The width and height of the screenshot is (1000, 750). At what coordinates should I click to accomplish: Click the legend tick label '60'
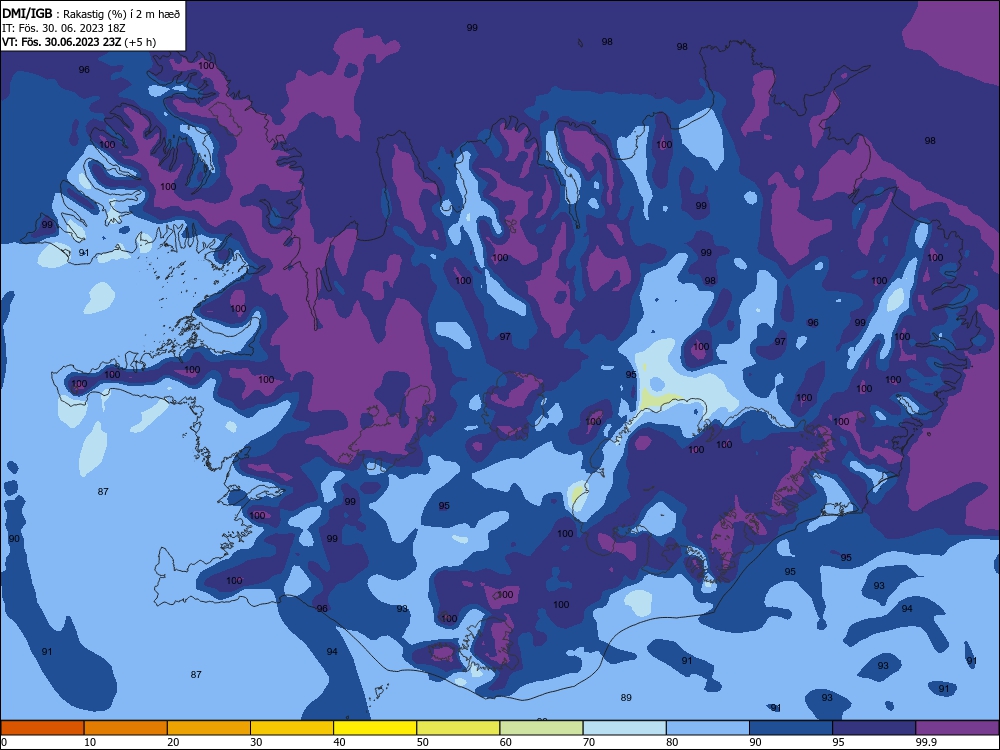click(x=506, y=742)
